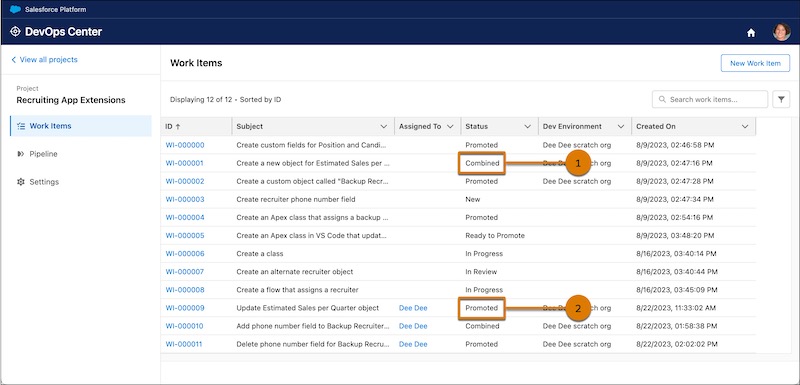Click the Salesforce cloud logo
The width and height of the screenshot is (800, 385).
coord(15,9)
